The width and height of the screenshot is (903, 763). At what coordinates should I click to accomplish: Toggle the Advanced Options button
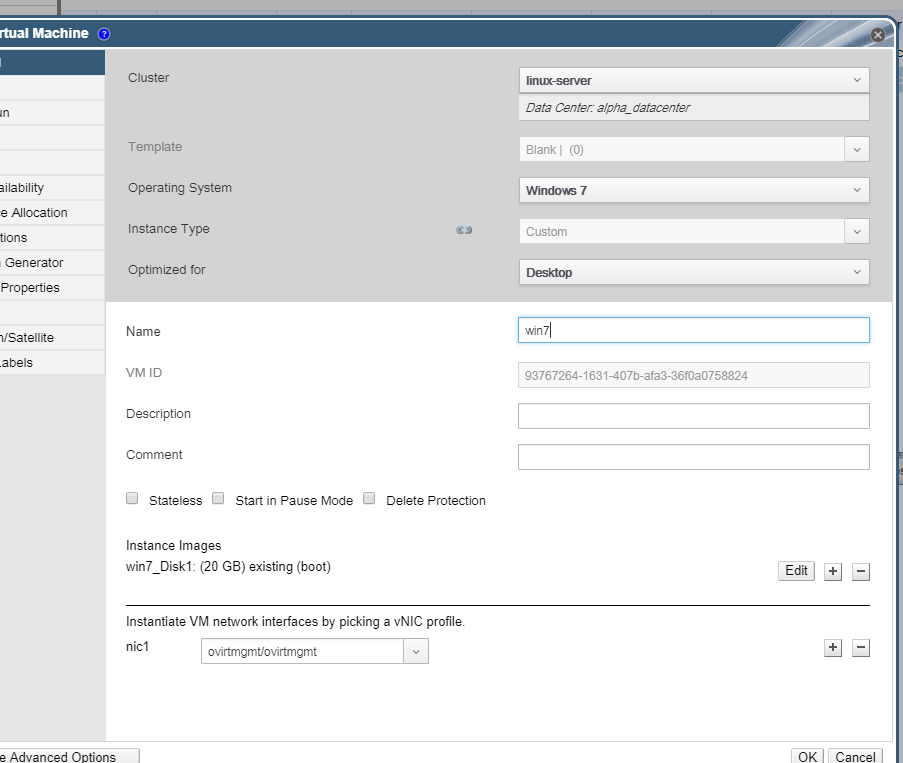[69, 757]
